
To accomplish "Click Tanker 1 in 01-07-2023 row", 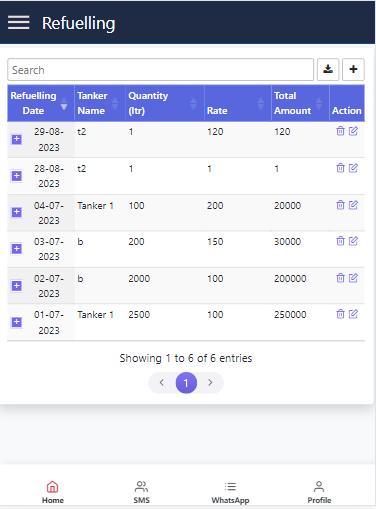I will coord(95,314).
